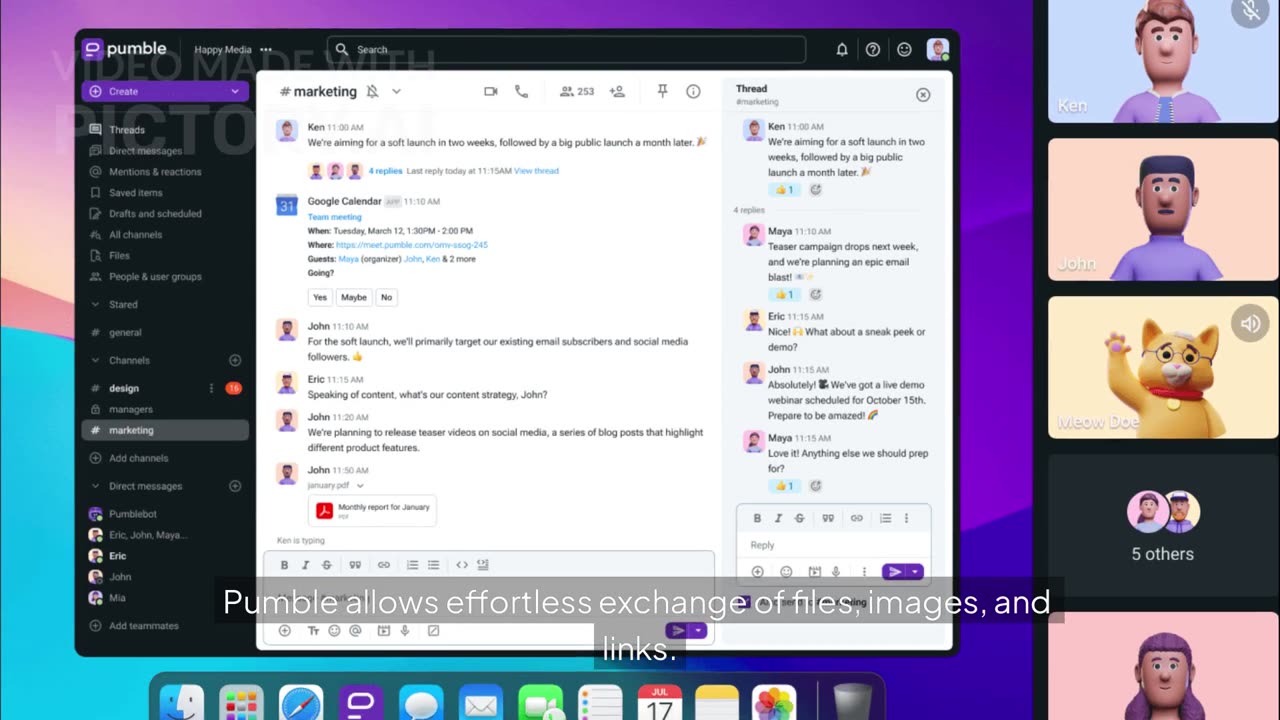Viewport: 1280px width, 720px height.
Task: Close the Thread panel
Action: click(x=923, y=95)
